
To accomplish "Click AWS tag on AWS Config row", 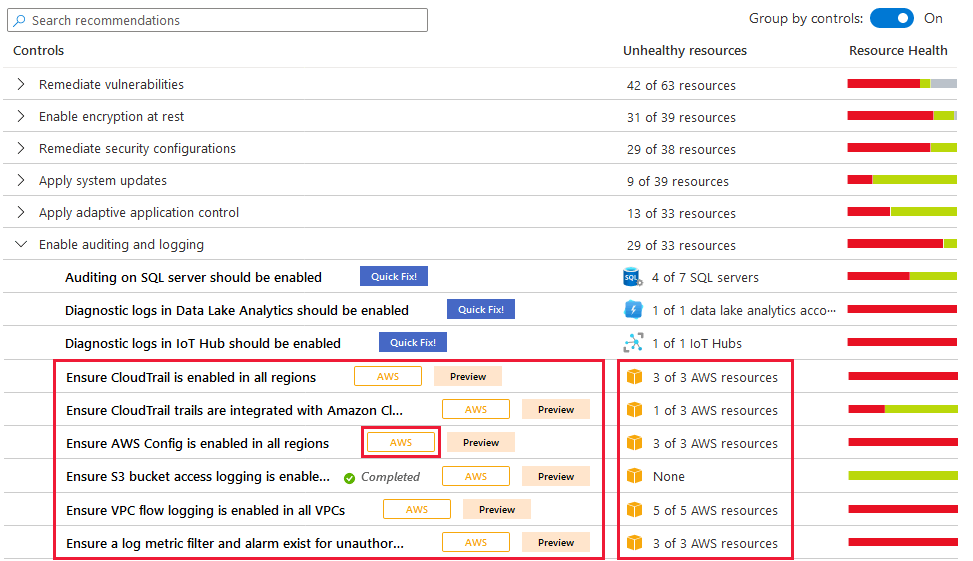I will [401, 442].
